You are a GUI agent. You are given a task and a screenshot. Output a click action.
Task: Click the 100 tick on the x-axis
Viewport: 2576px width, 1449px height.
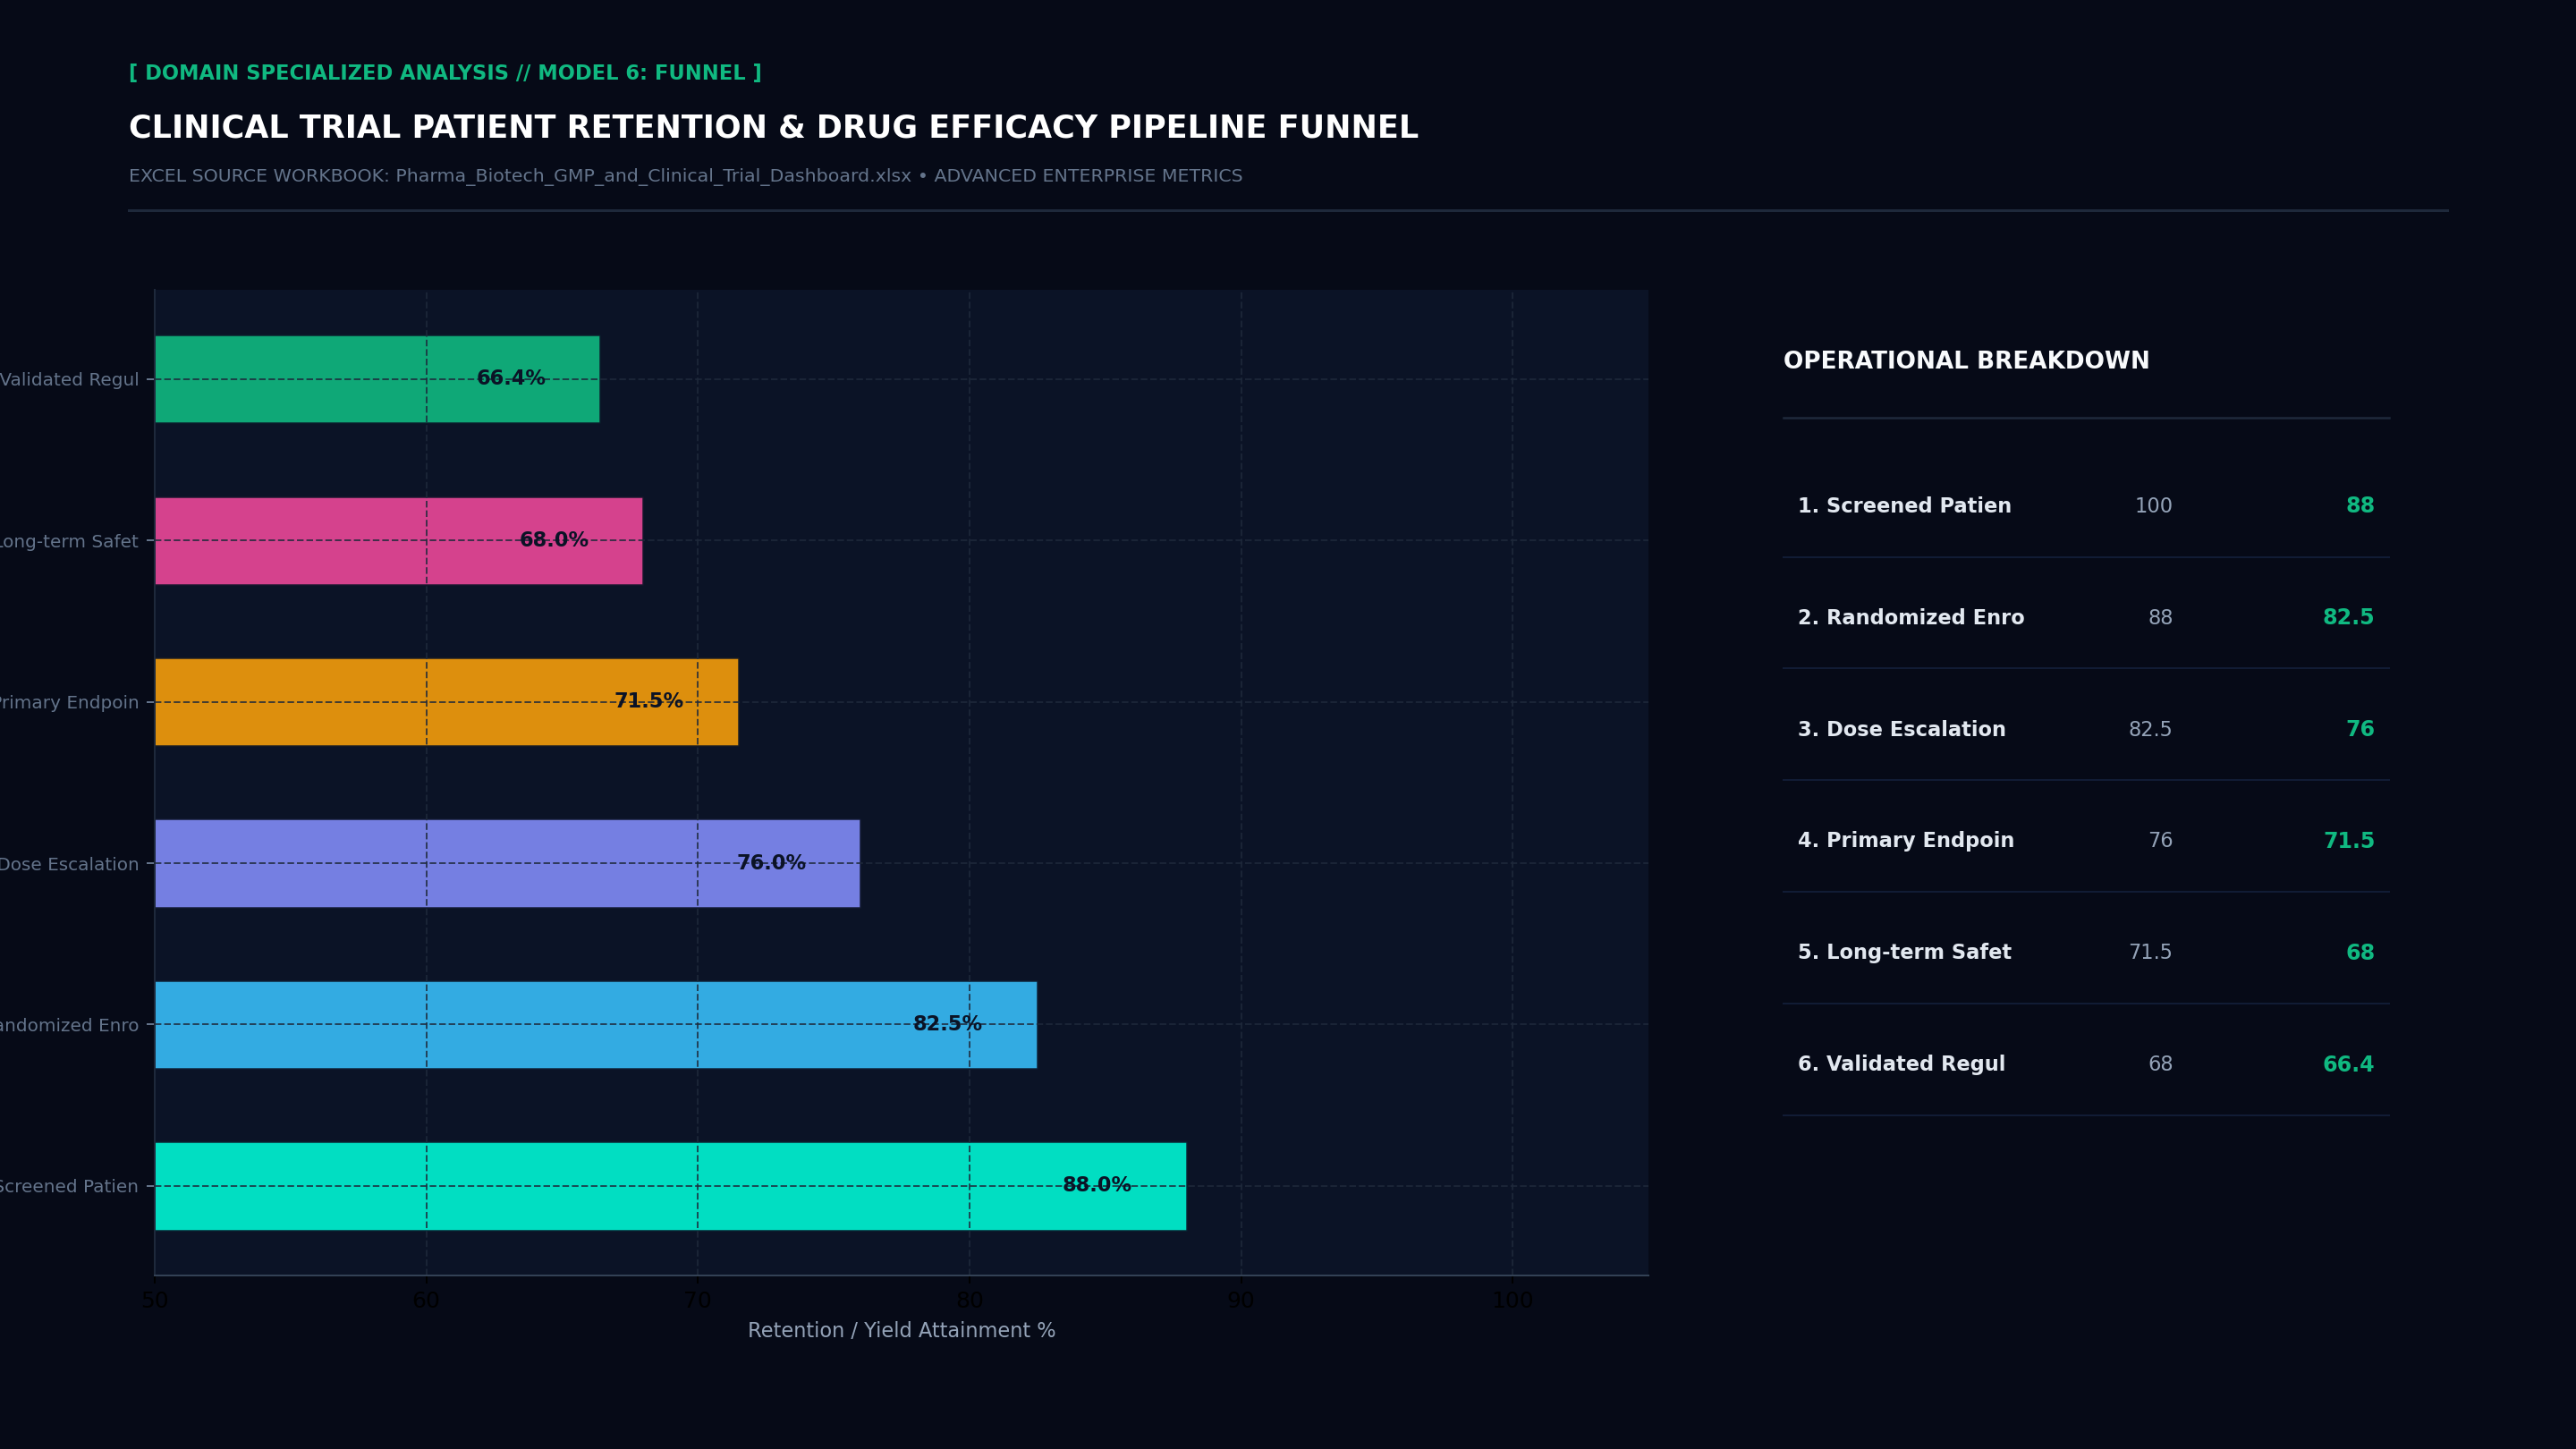point(1512,1301)
